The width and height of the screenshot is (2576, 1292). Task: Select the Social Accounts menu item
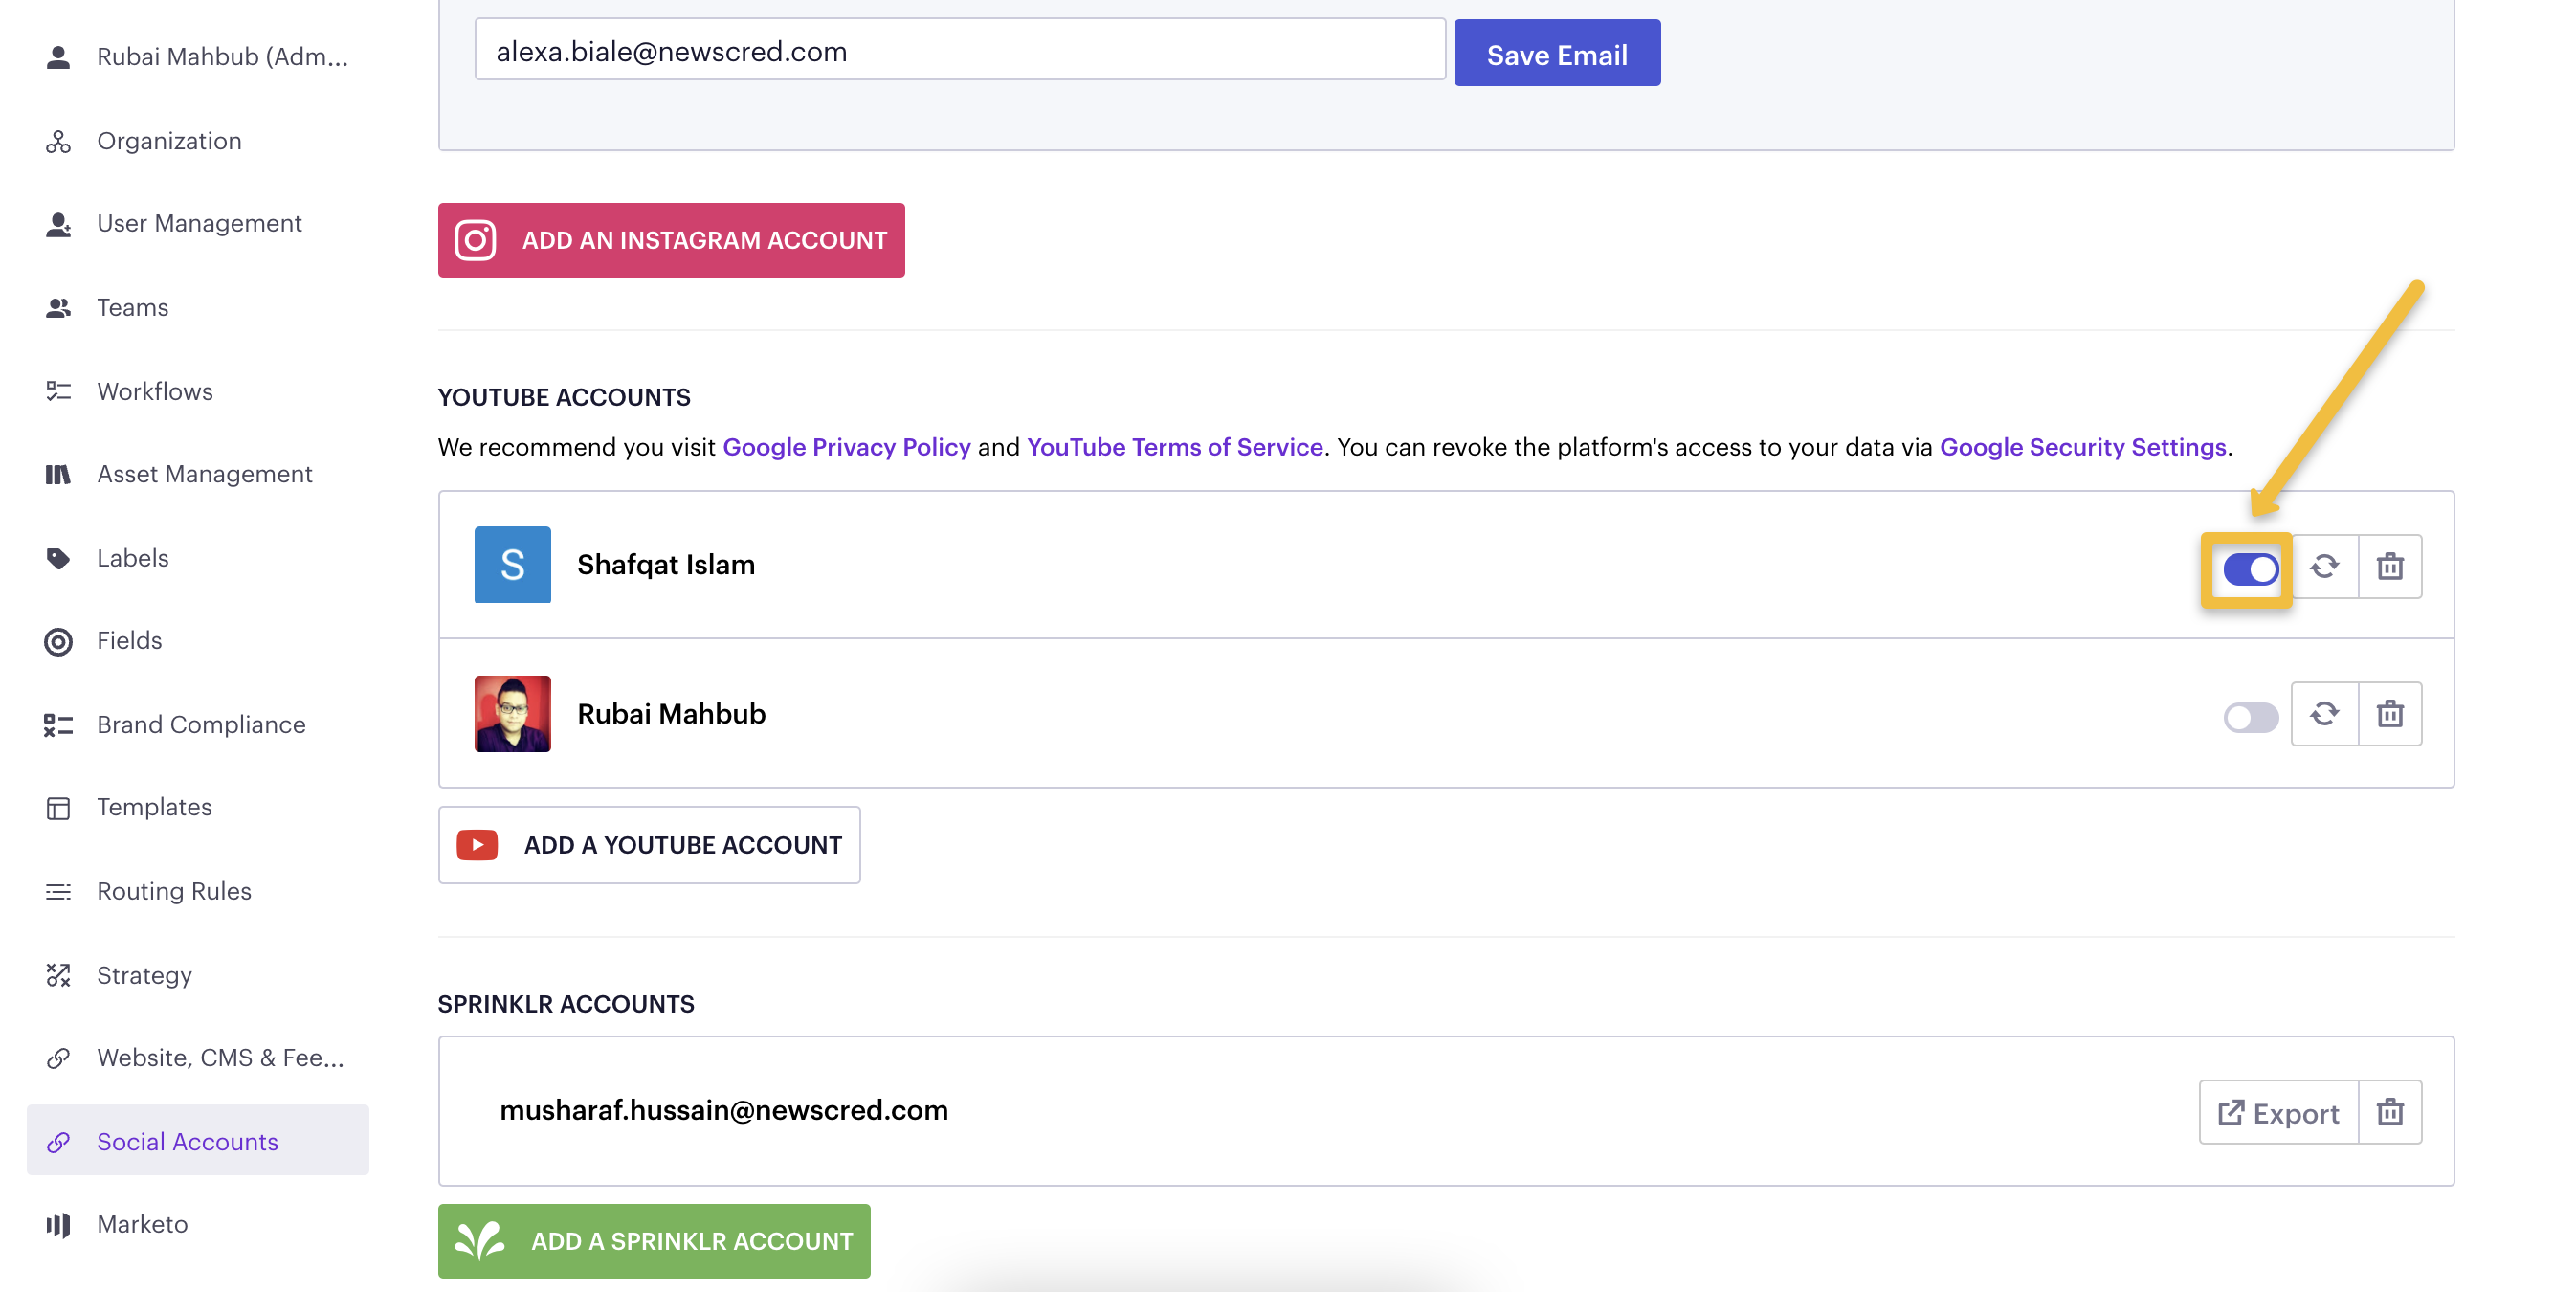[x=198, y=1141]
